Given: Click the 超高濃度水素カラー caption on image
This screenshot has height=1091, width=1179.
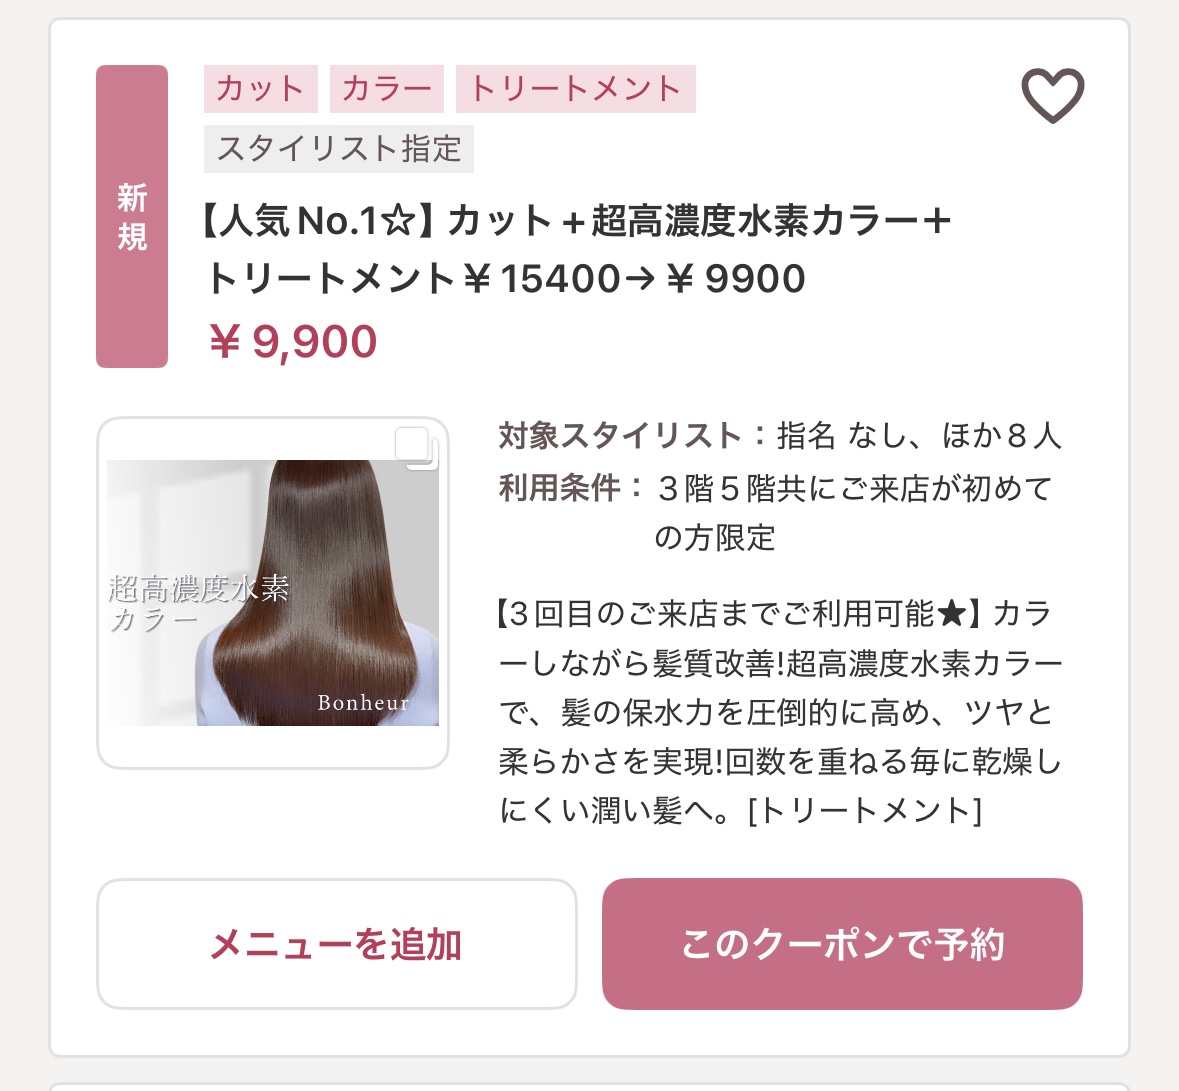Looking at the screenshot, I should pyautogui.click(x=199, y=604).
